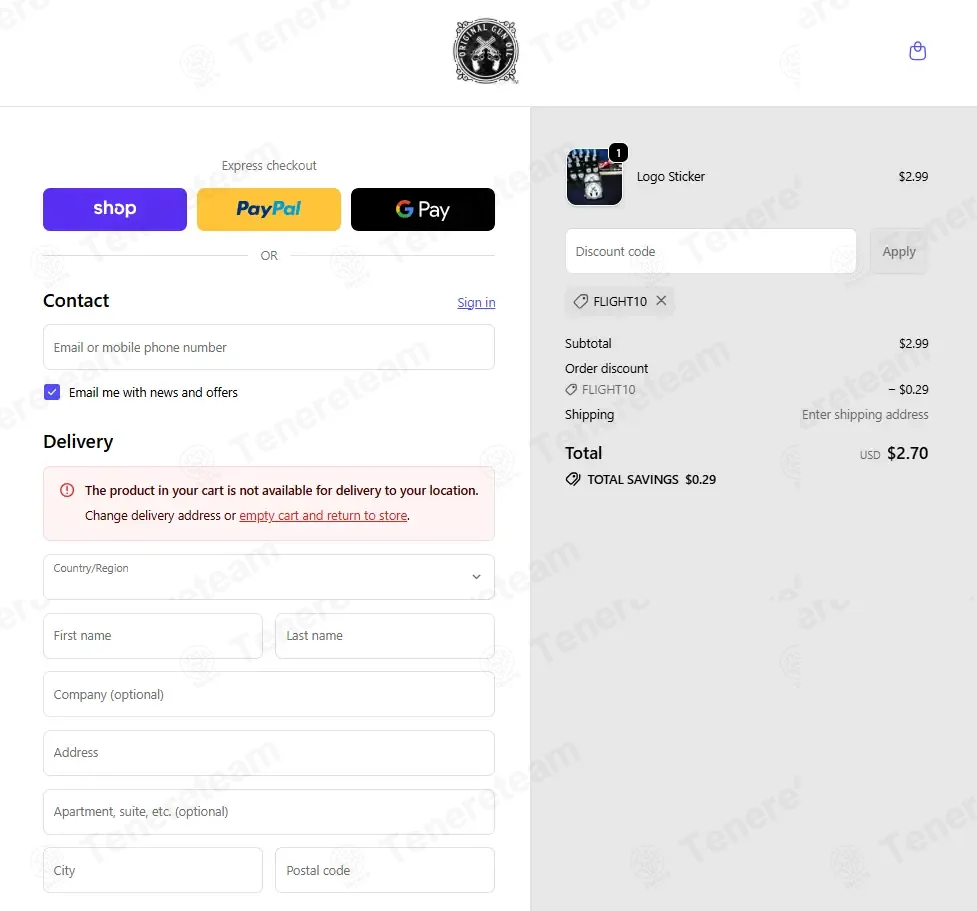The height and width of the screenshot is (911, 977).
Task: Check out with PayPal button
Action: click(x=269, y=209)
